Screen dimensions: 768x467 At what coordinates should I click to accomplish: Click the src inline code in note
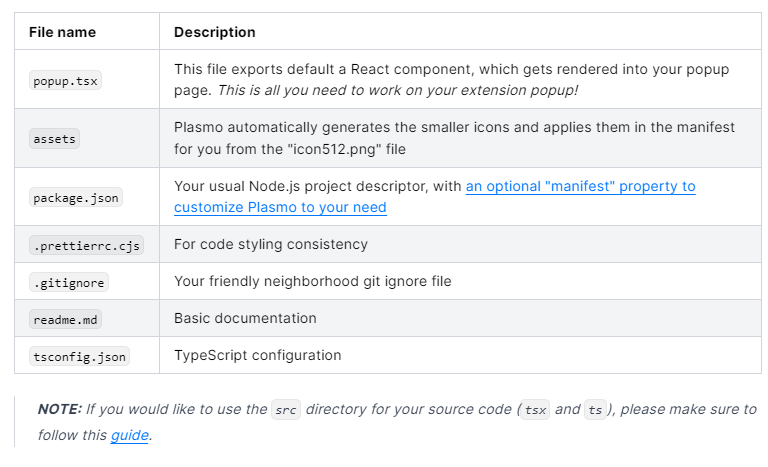coord(286,410)
